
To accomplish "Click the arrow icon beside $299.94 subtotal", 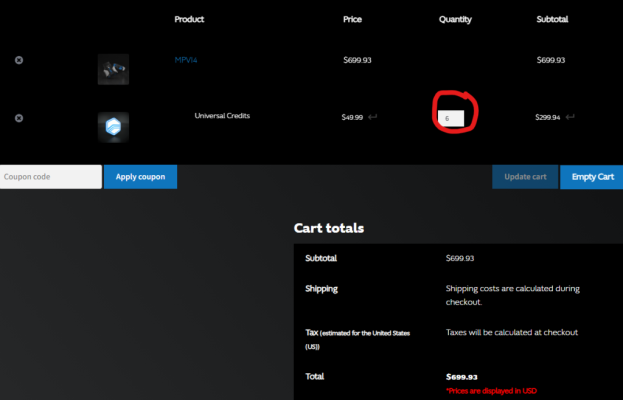I will coord(570,117).
